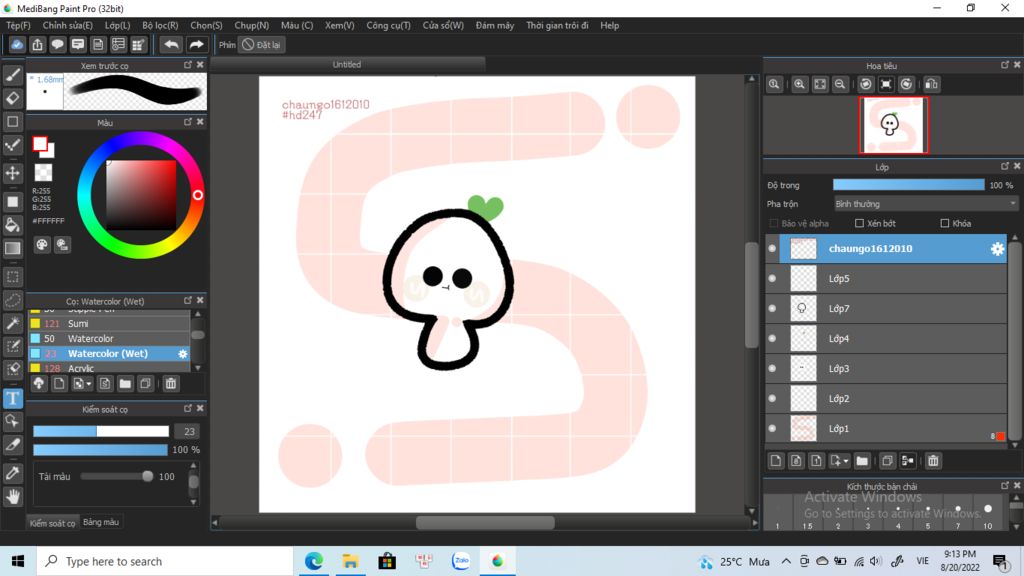Click the Tải màu slider handle
Viewport: 1024px width, 576px height.
click(x=148, y=477)
